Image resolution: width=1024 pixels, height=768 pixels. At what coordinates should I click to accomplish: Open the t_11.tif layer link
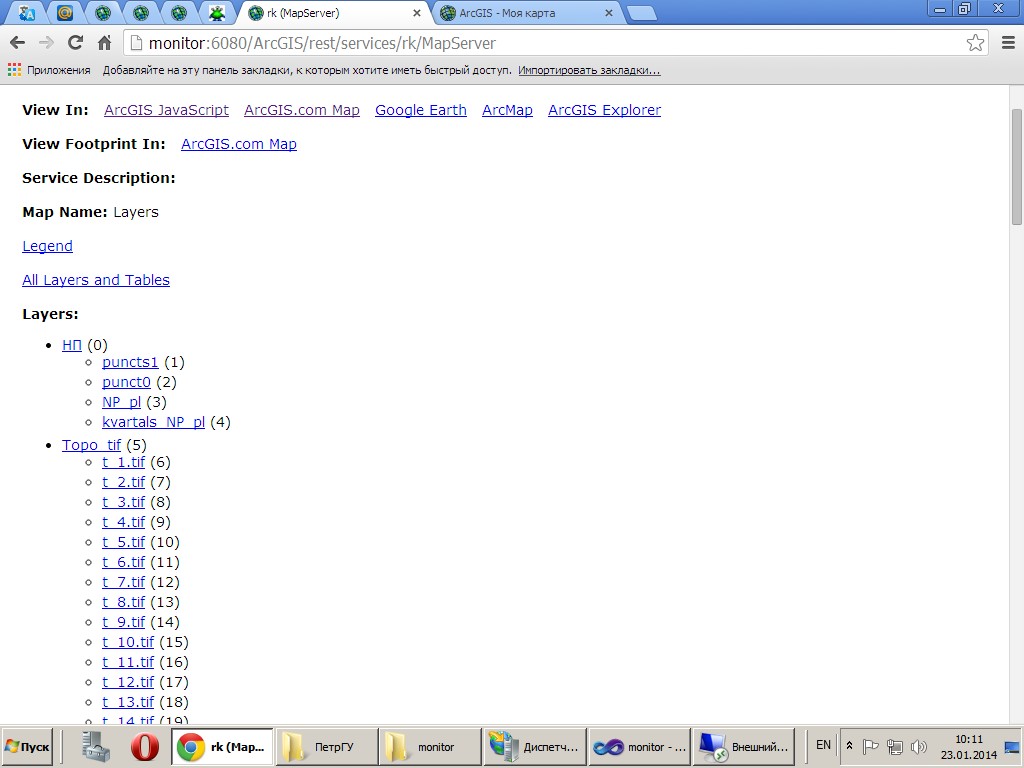(x=128, y=662)
